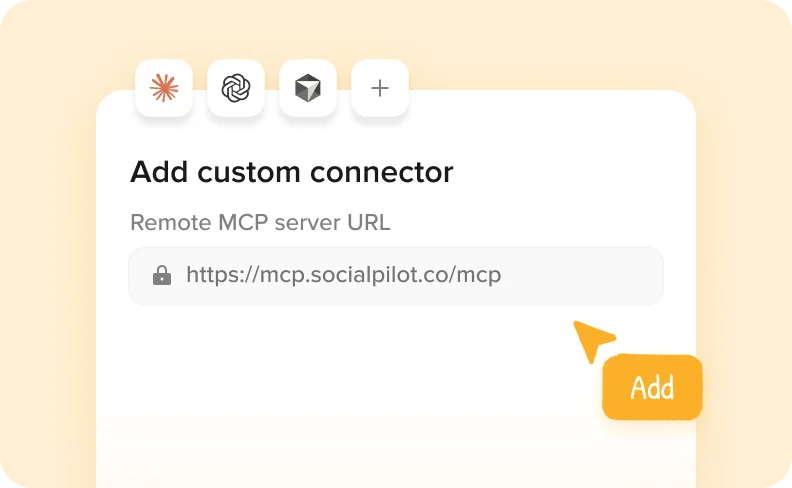This screenshot has height=488, width=792.
Task: Click the 'Remote MCP server URL' label
Action: [260, 222]
